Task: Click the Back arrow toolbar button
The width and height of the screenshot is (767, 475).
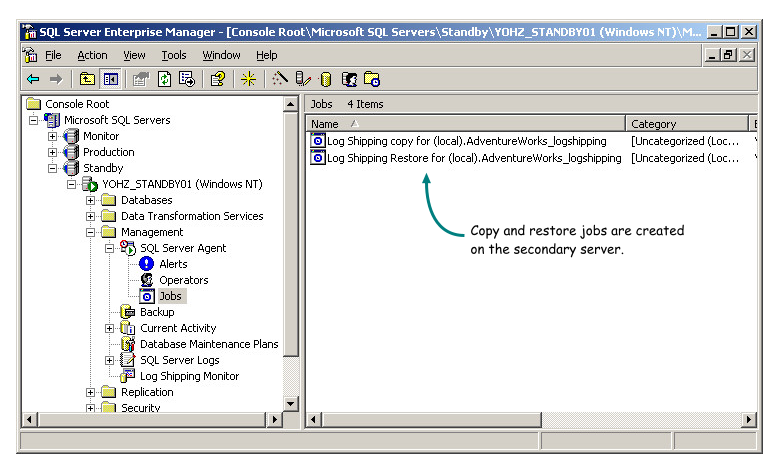Action: (33, 79)
